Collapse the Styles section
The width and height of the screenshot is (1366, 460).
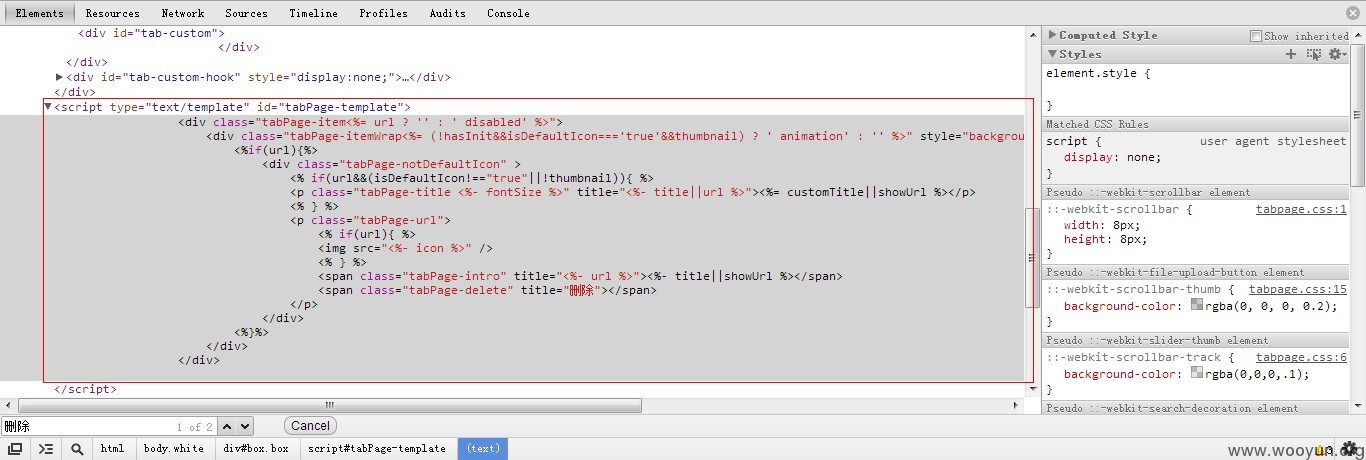coord(1051,54)
